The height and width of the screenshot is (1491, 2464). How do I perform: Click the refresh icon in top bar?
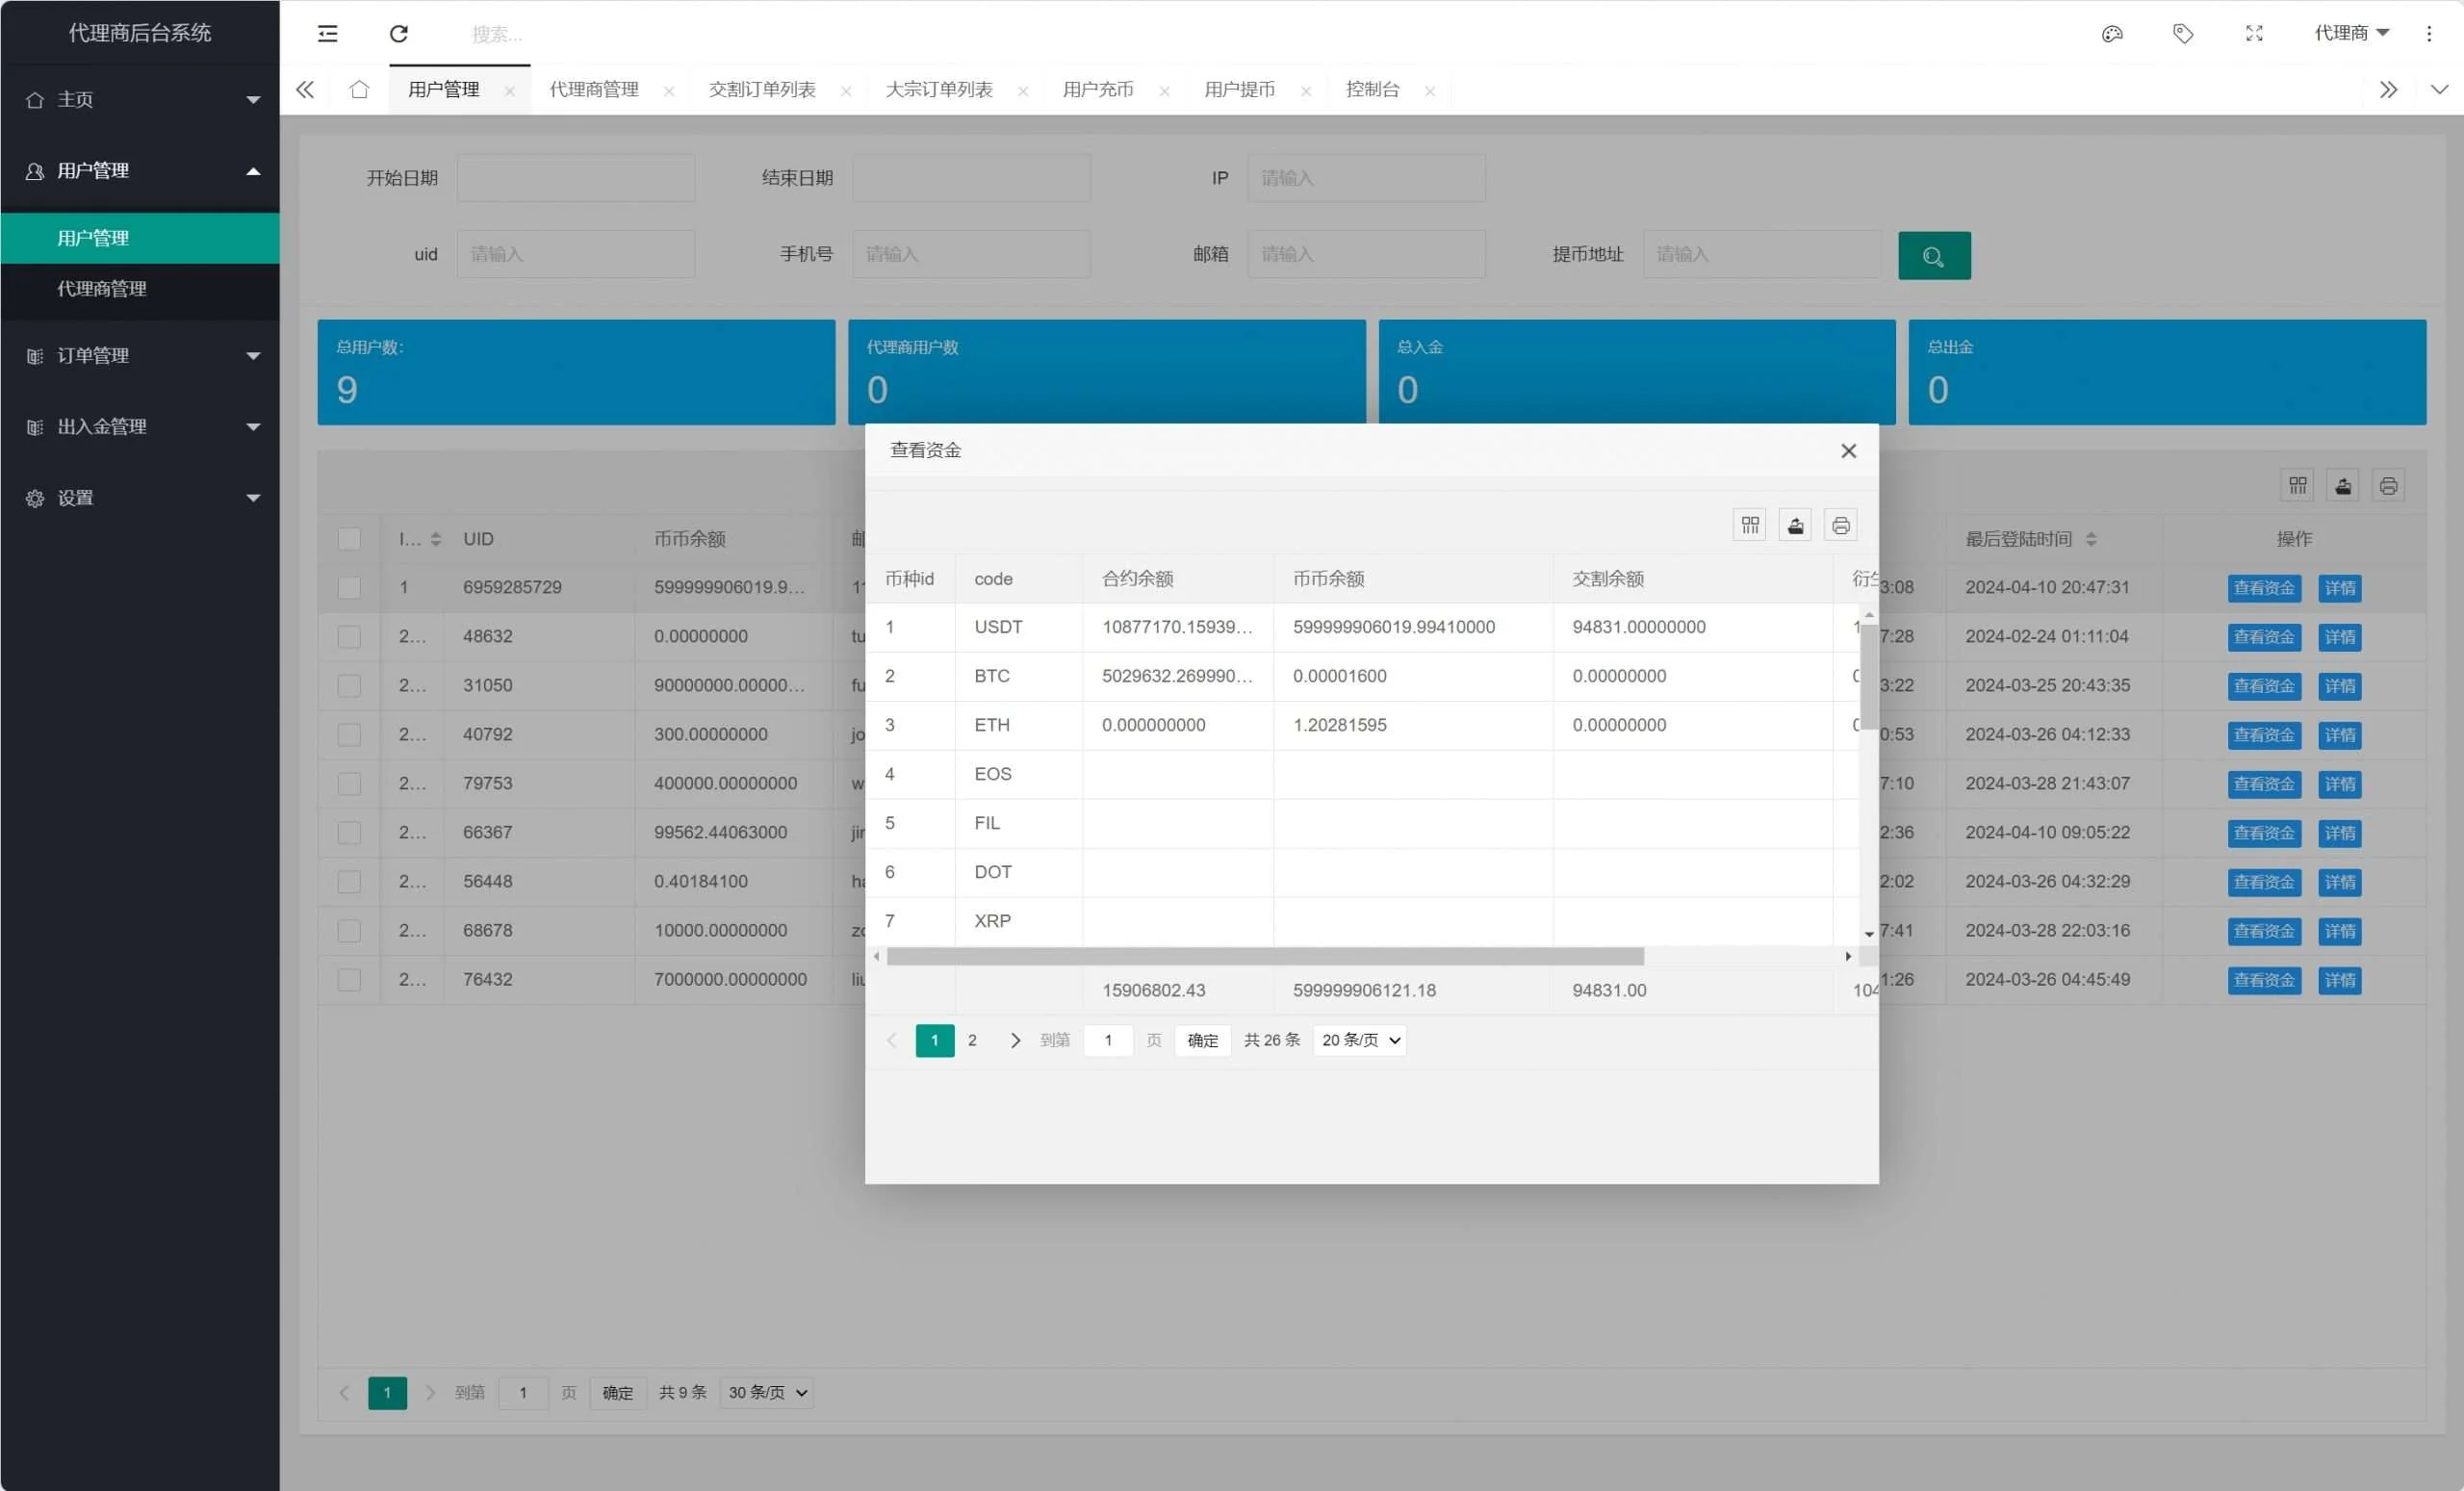398,34
